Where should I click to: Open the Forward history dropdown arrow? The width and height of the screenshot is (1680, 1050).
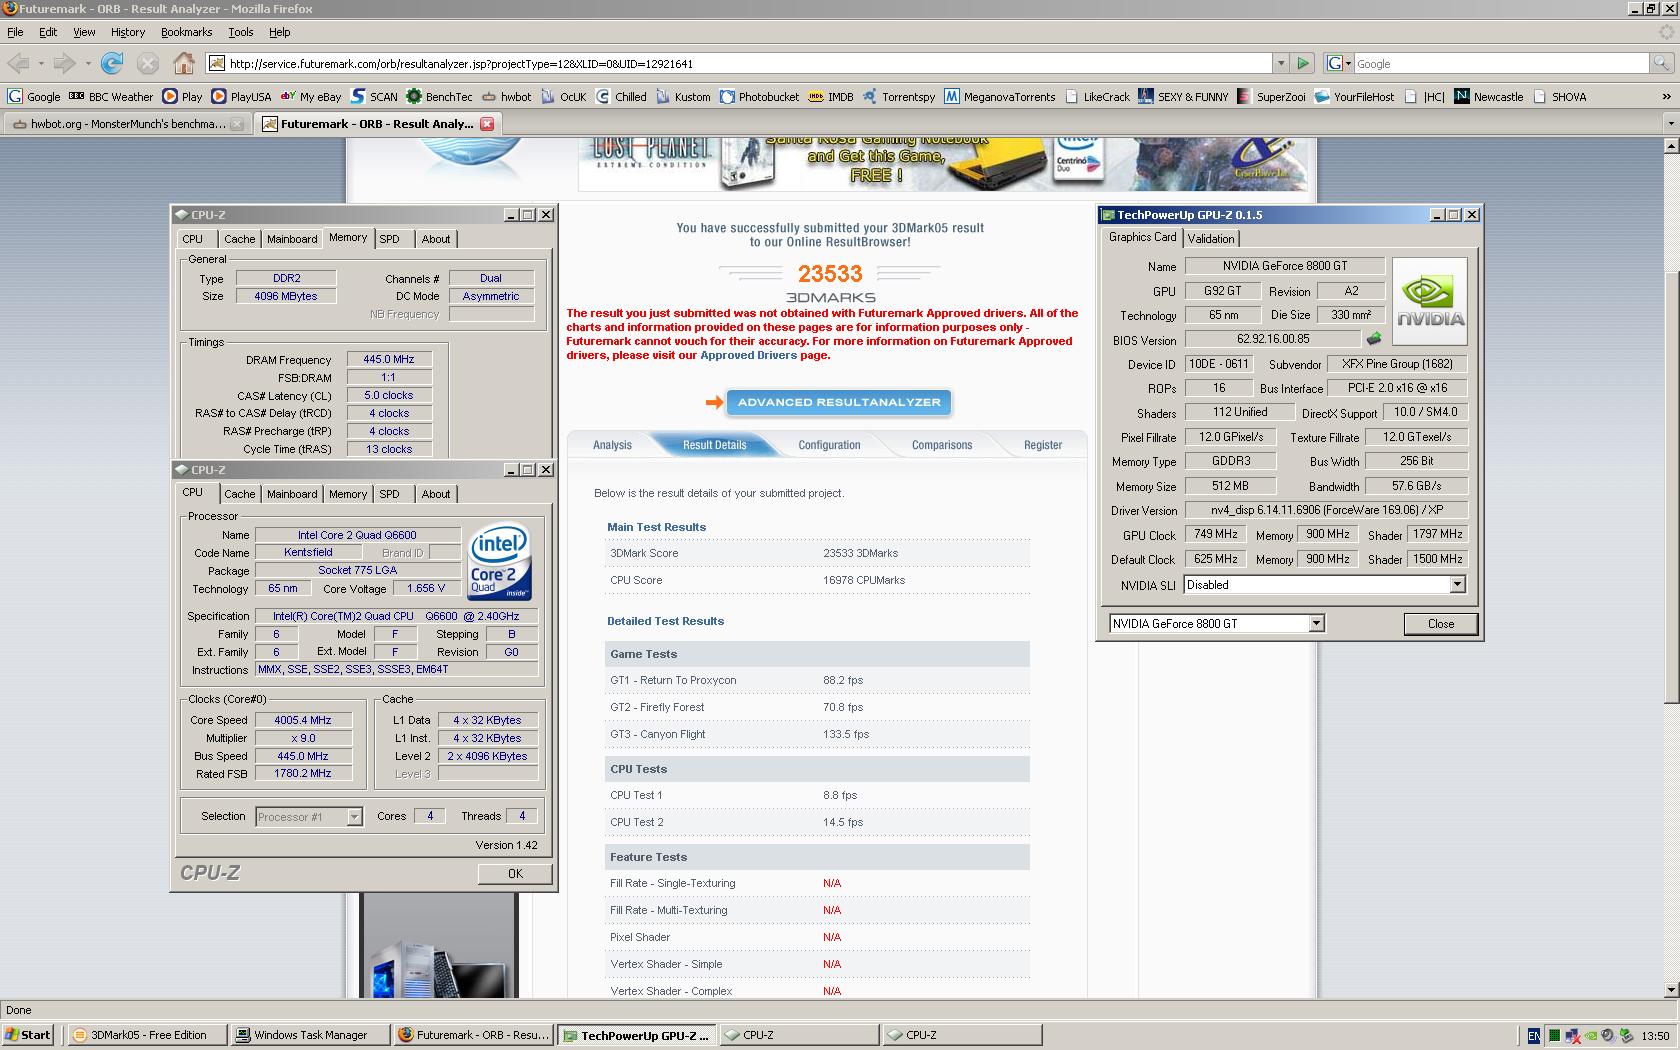tap(88, 64)
